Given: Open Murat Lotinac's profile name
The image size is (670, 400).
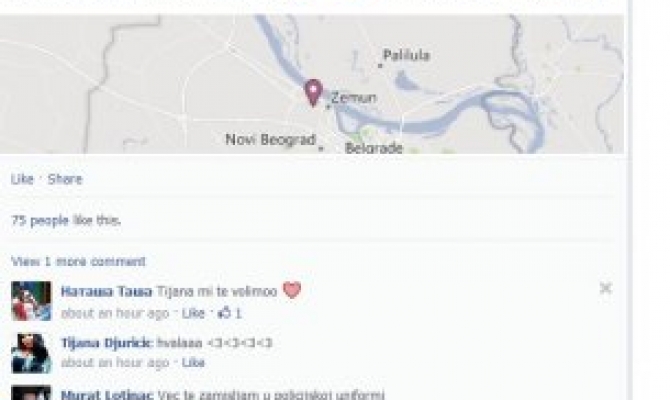Looking at the screenshot, I should coord(107,394).
